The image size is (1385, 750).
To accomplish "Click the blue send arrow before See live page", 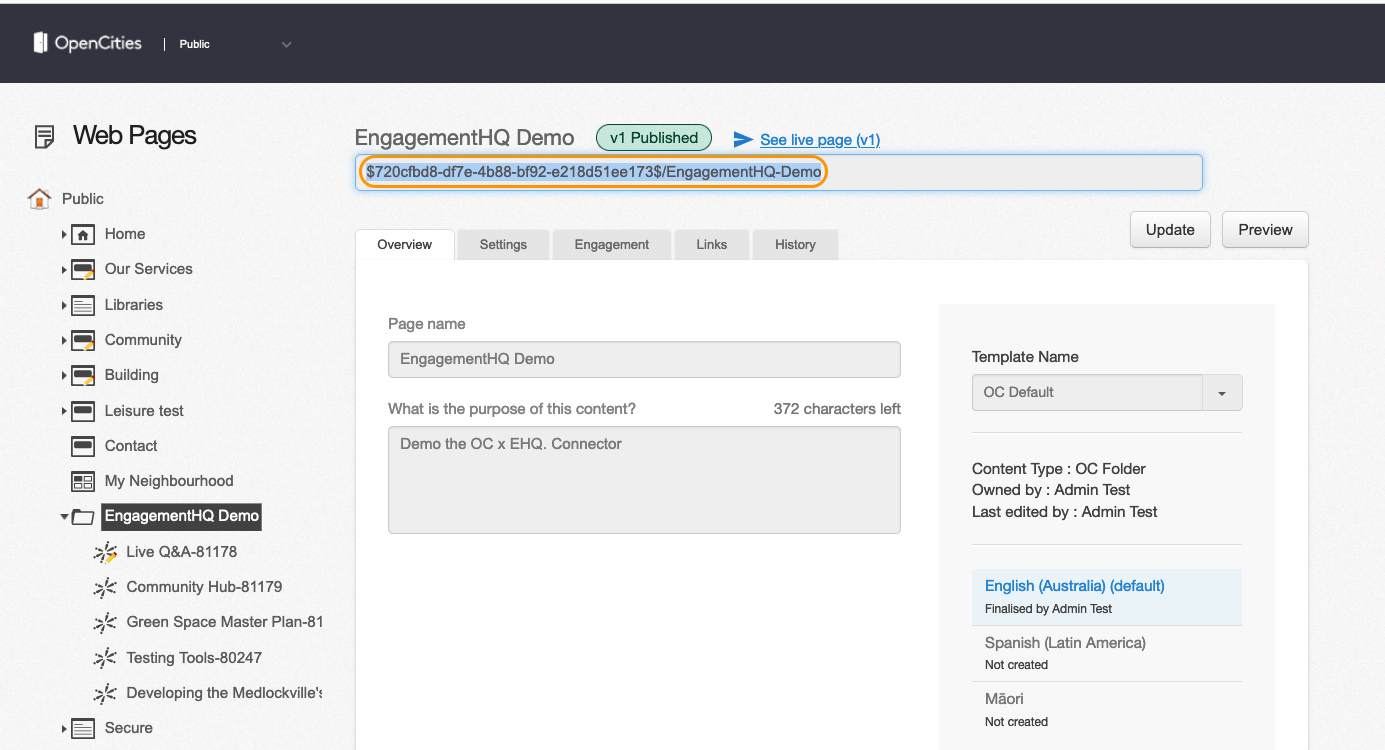I will click(x=742, y=139).
